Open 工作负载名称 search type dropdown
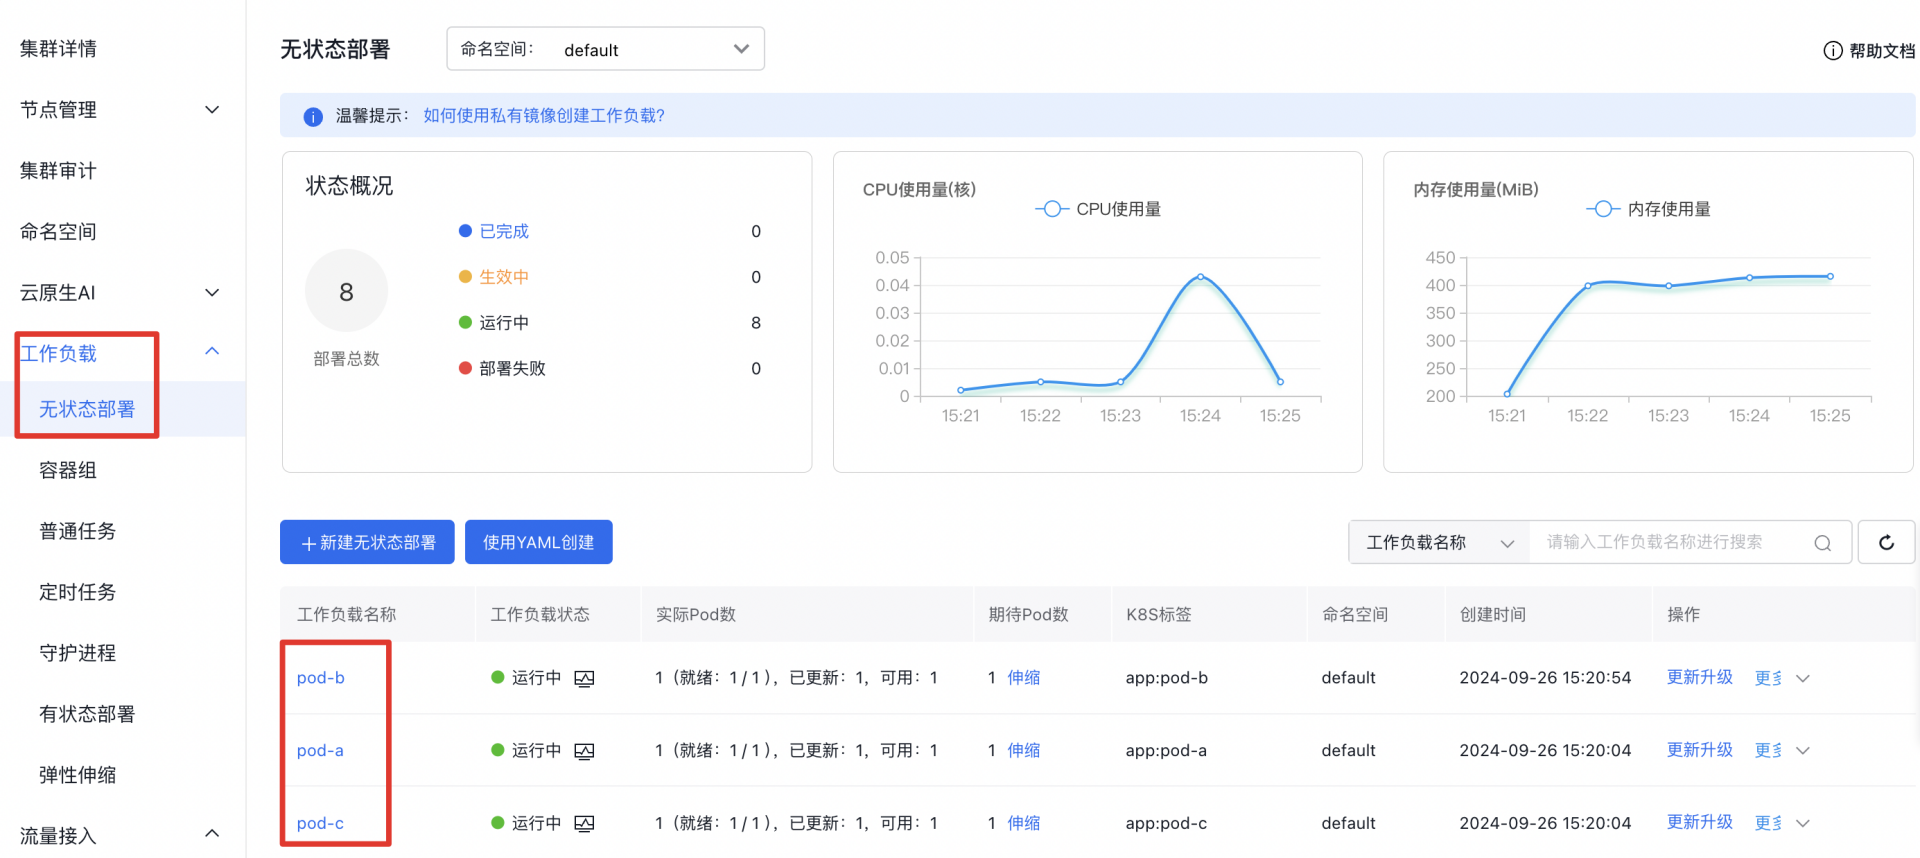The image size is (1920, 858). (1439, 542)
